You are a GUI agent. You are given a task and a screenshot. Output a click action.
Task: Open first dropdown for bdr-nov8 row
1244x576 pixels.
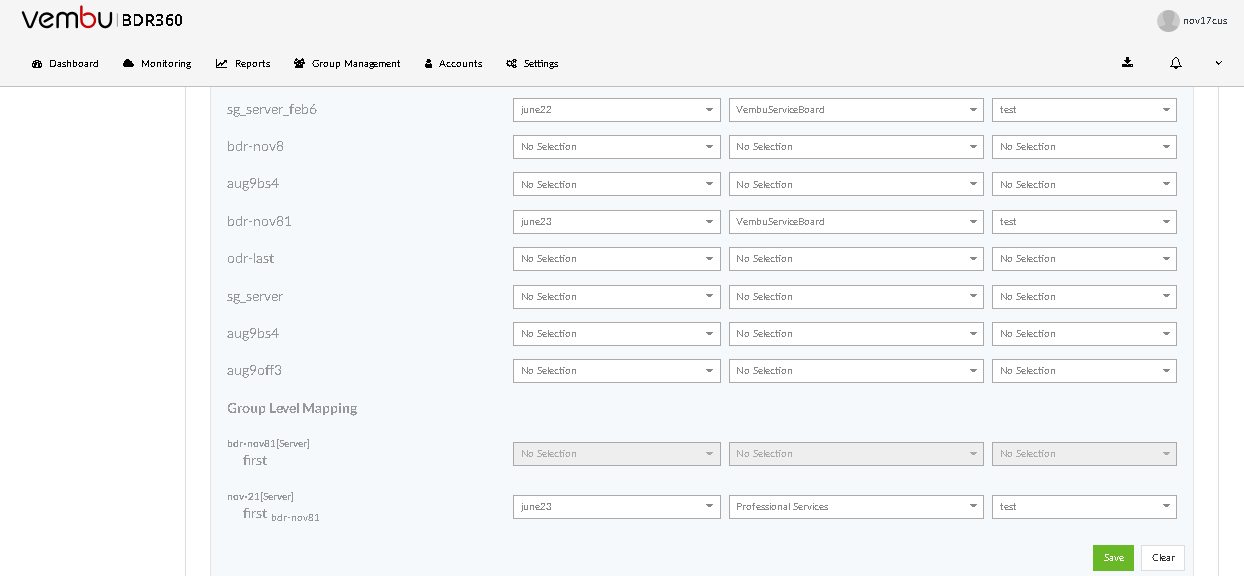point(617,147)
